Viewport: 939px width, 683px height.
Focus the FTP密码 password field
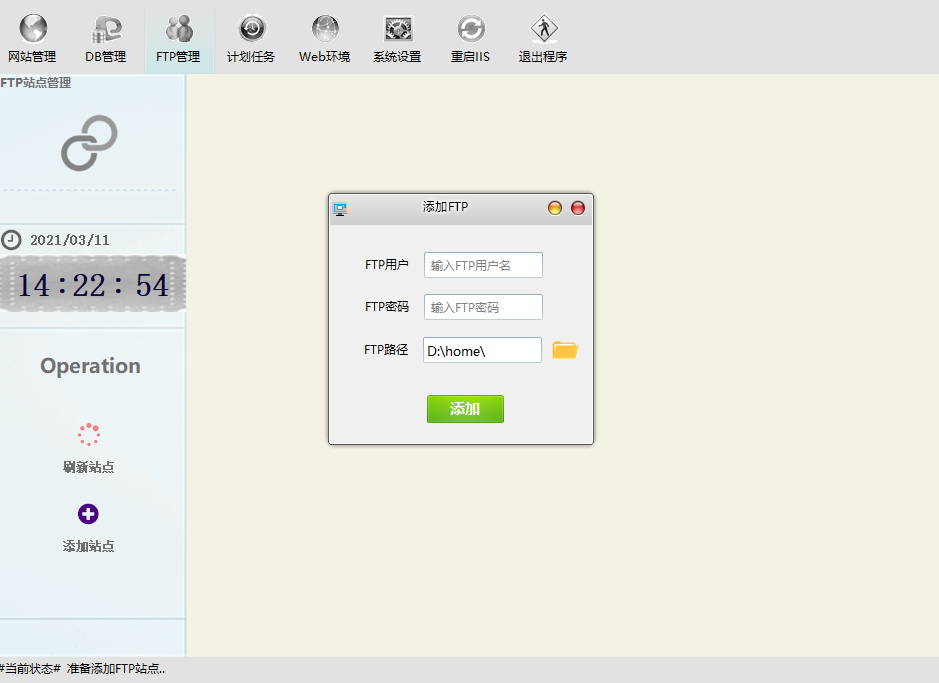pos(483,307)
